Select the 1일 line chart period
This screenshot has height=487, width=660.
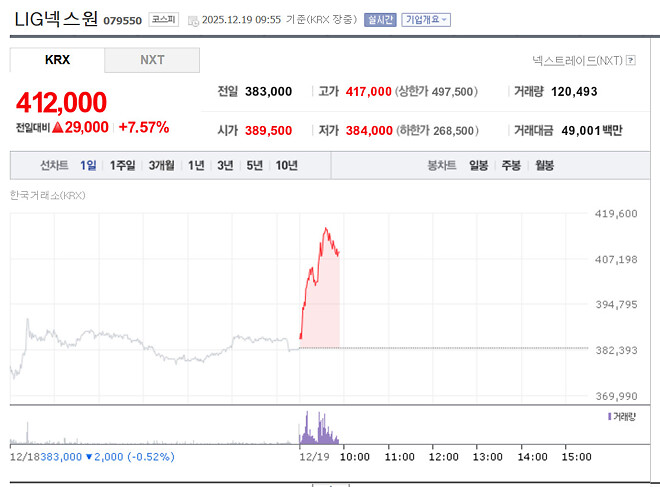[x=88, y=165]
